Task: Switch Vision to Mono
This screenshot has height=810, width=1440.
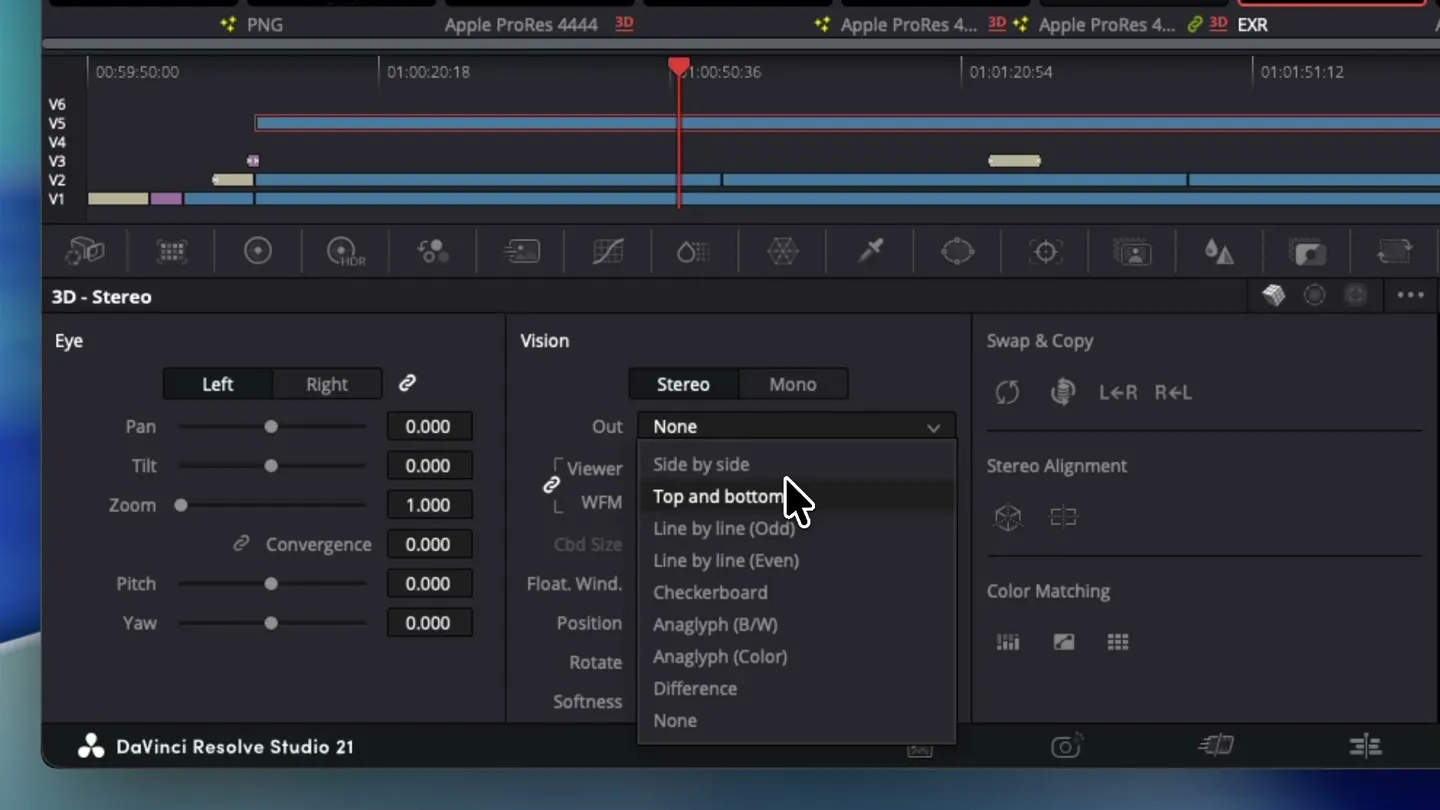Action: (793, 384)
